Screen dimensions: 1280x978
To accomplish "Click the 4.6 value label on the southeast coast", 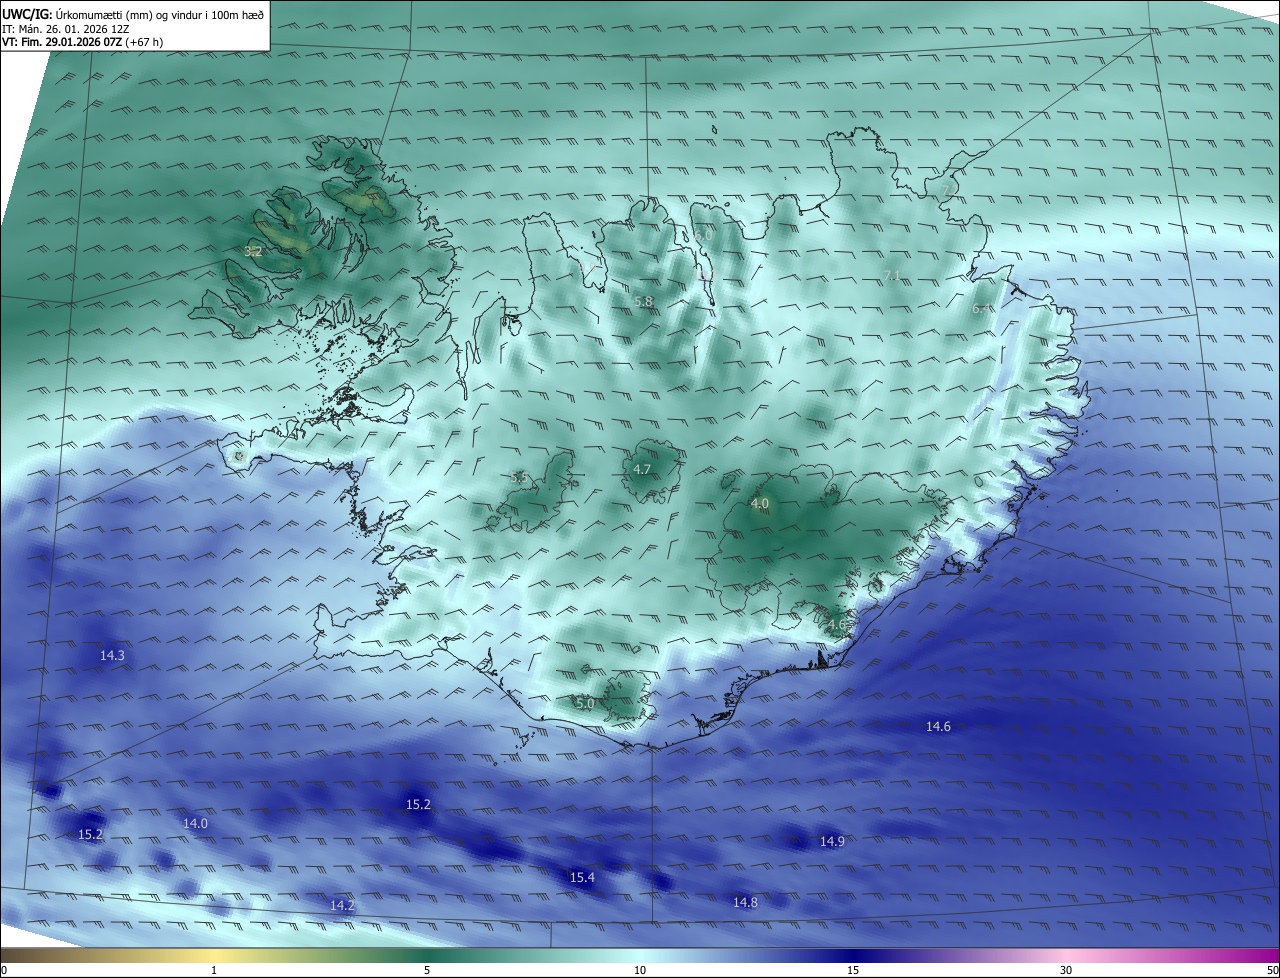I will [x=837, y=624].
